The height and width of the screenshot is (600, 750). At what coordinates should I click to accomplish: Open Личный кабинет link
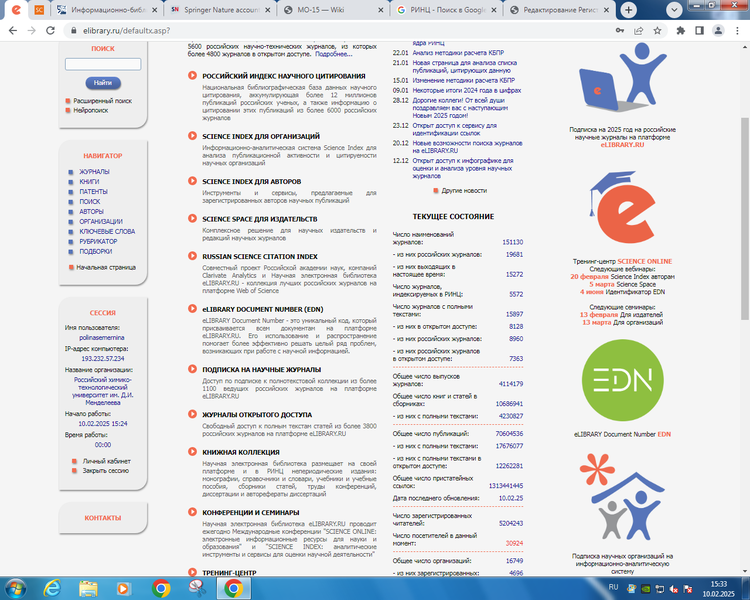tap(107, 461)
